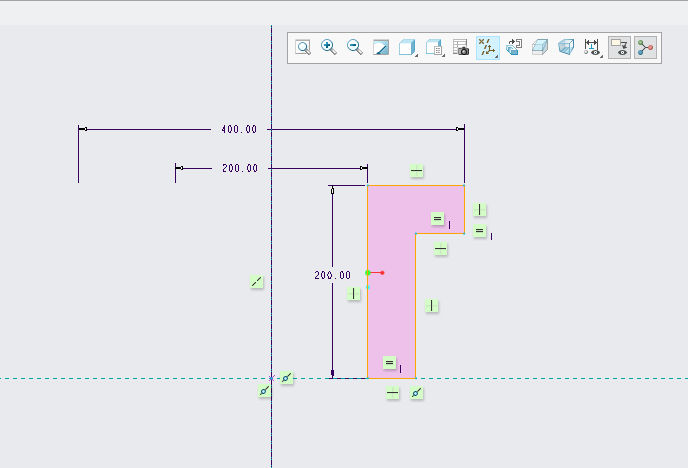Screen dimensions: 688x468
Task: Select the upper 200.00 horizontal dimension value
Action: tap(240, 168)
